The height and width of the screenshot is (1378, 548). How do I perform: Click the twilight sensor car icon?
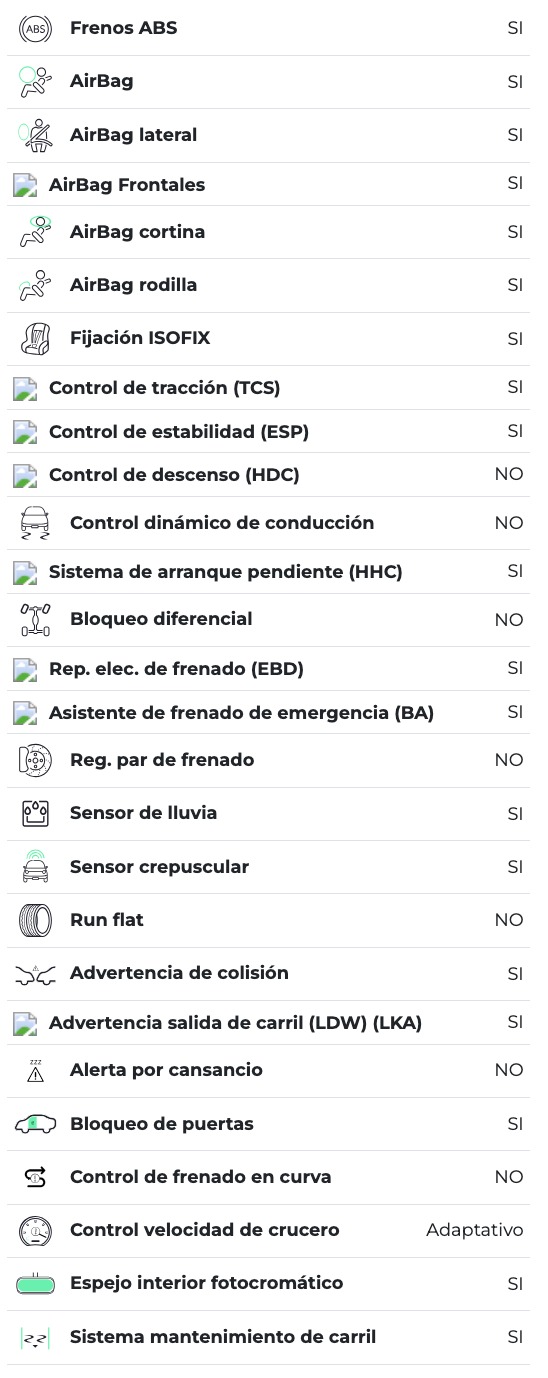click(35, 867)
